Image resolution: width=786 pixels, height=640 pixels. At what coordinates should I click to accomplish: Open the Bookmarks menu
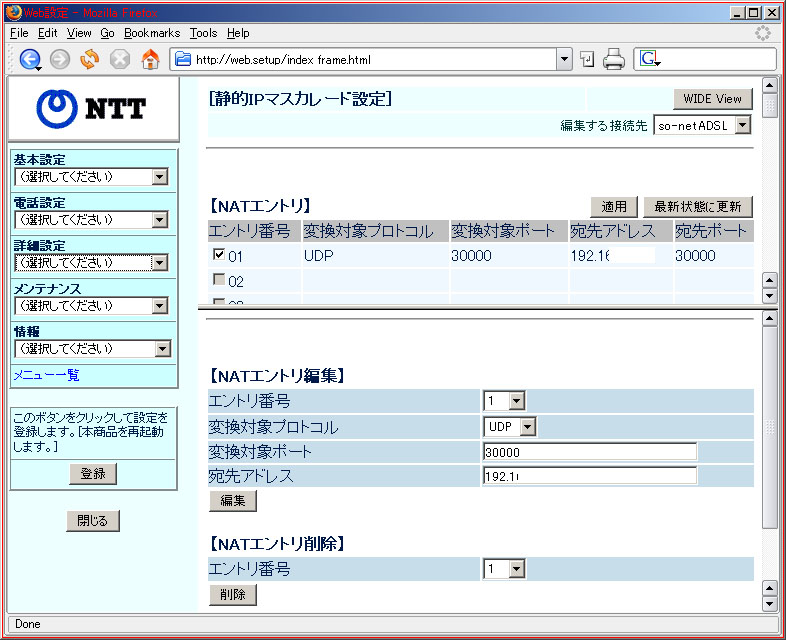pyautogui.click(x=151, y=33)
